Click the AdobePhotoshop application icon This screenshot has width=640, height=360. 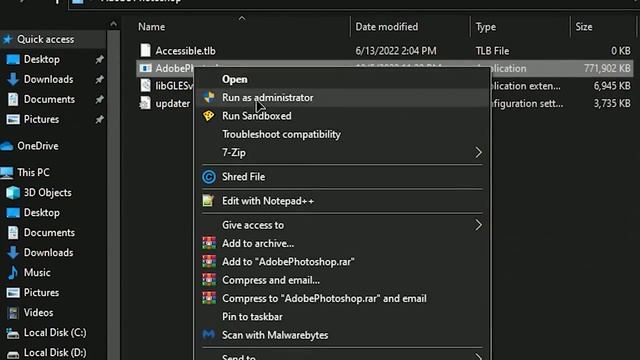145,68
